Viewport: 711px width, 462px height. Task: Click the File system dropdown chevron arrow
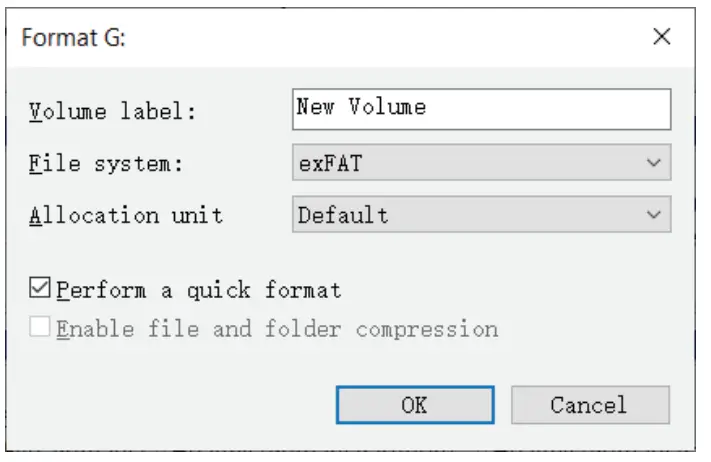point(654,162)
